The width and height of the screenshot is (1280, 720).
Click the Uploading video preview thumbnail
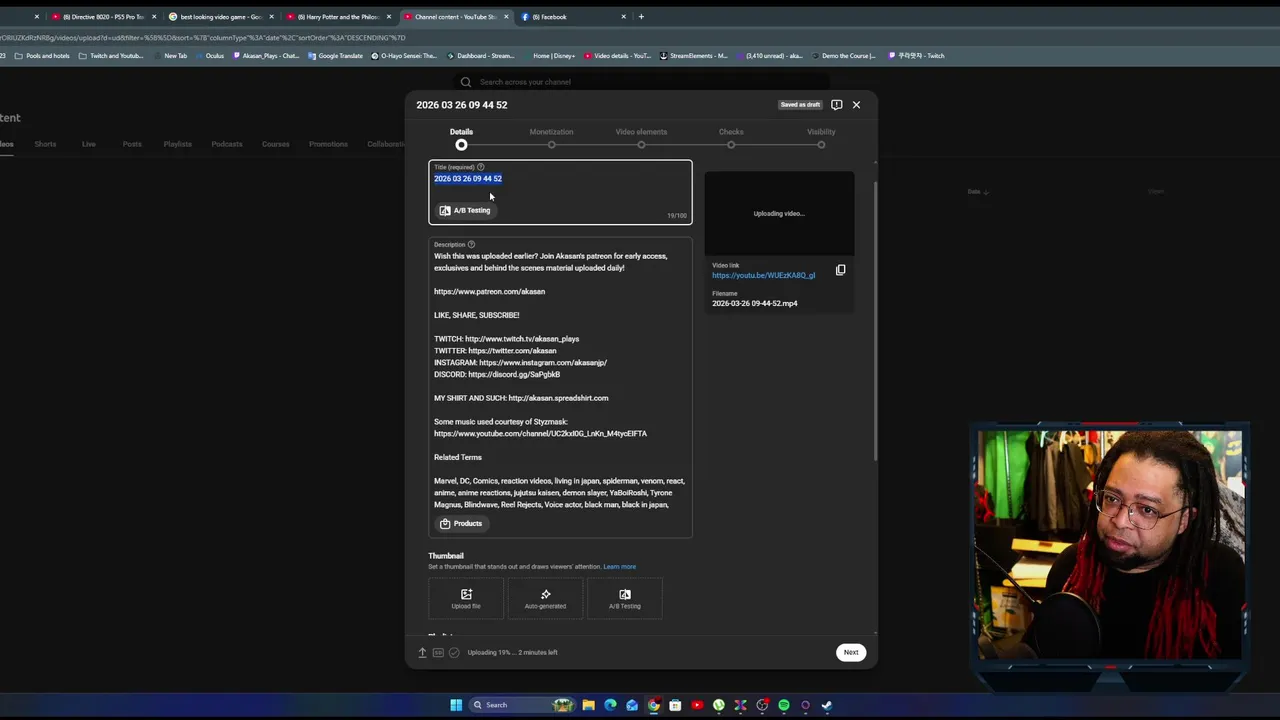click(x=779, y=213)
